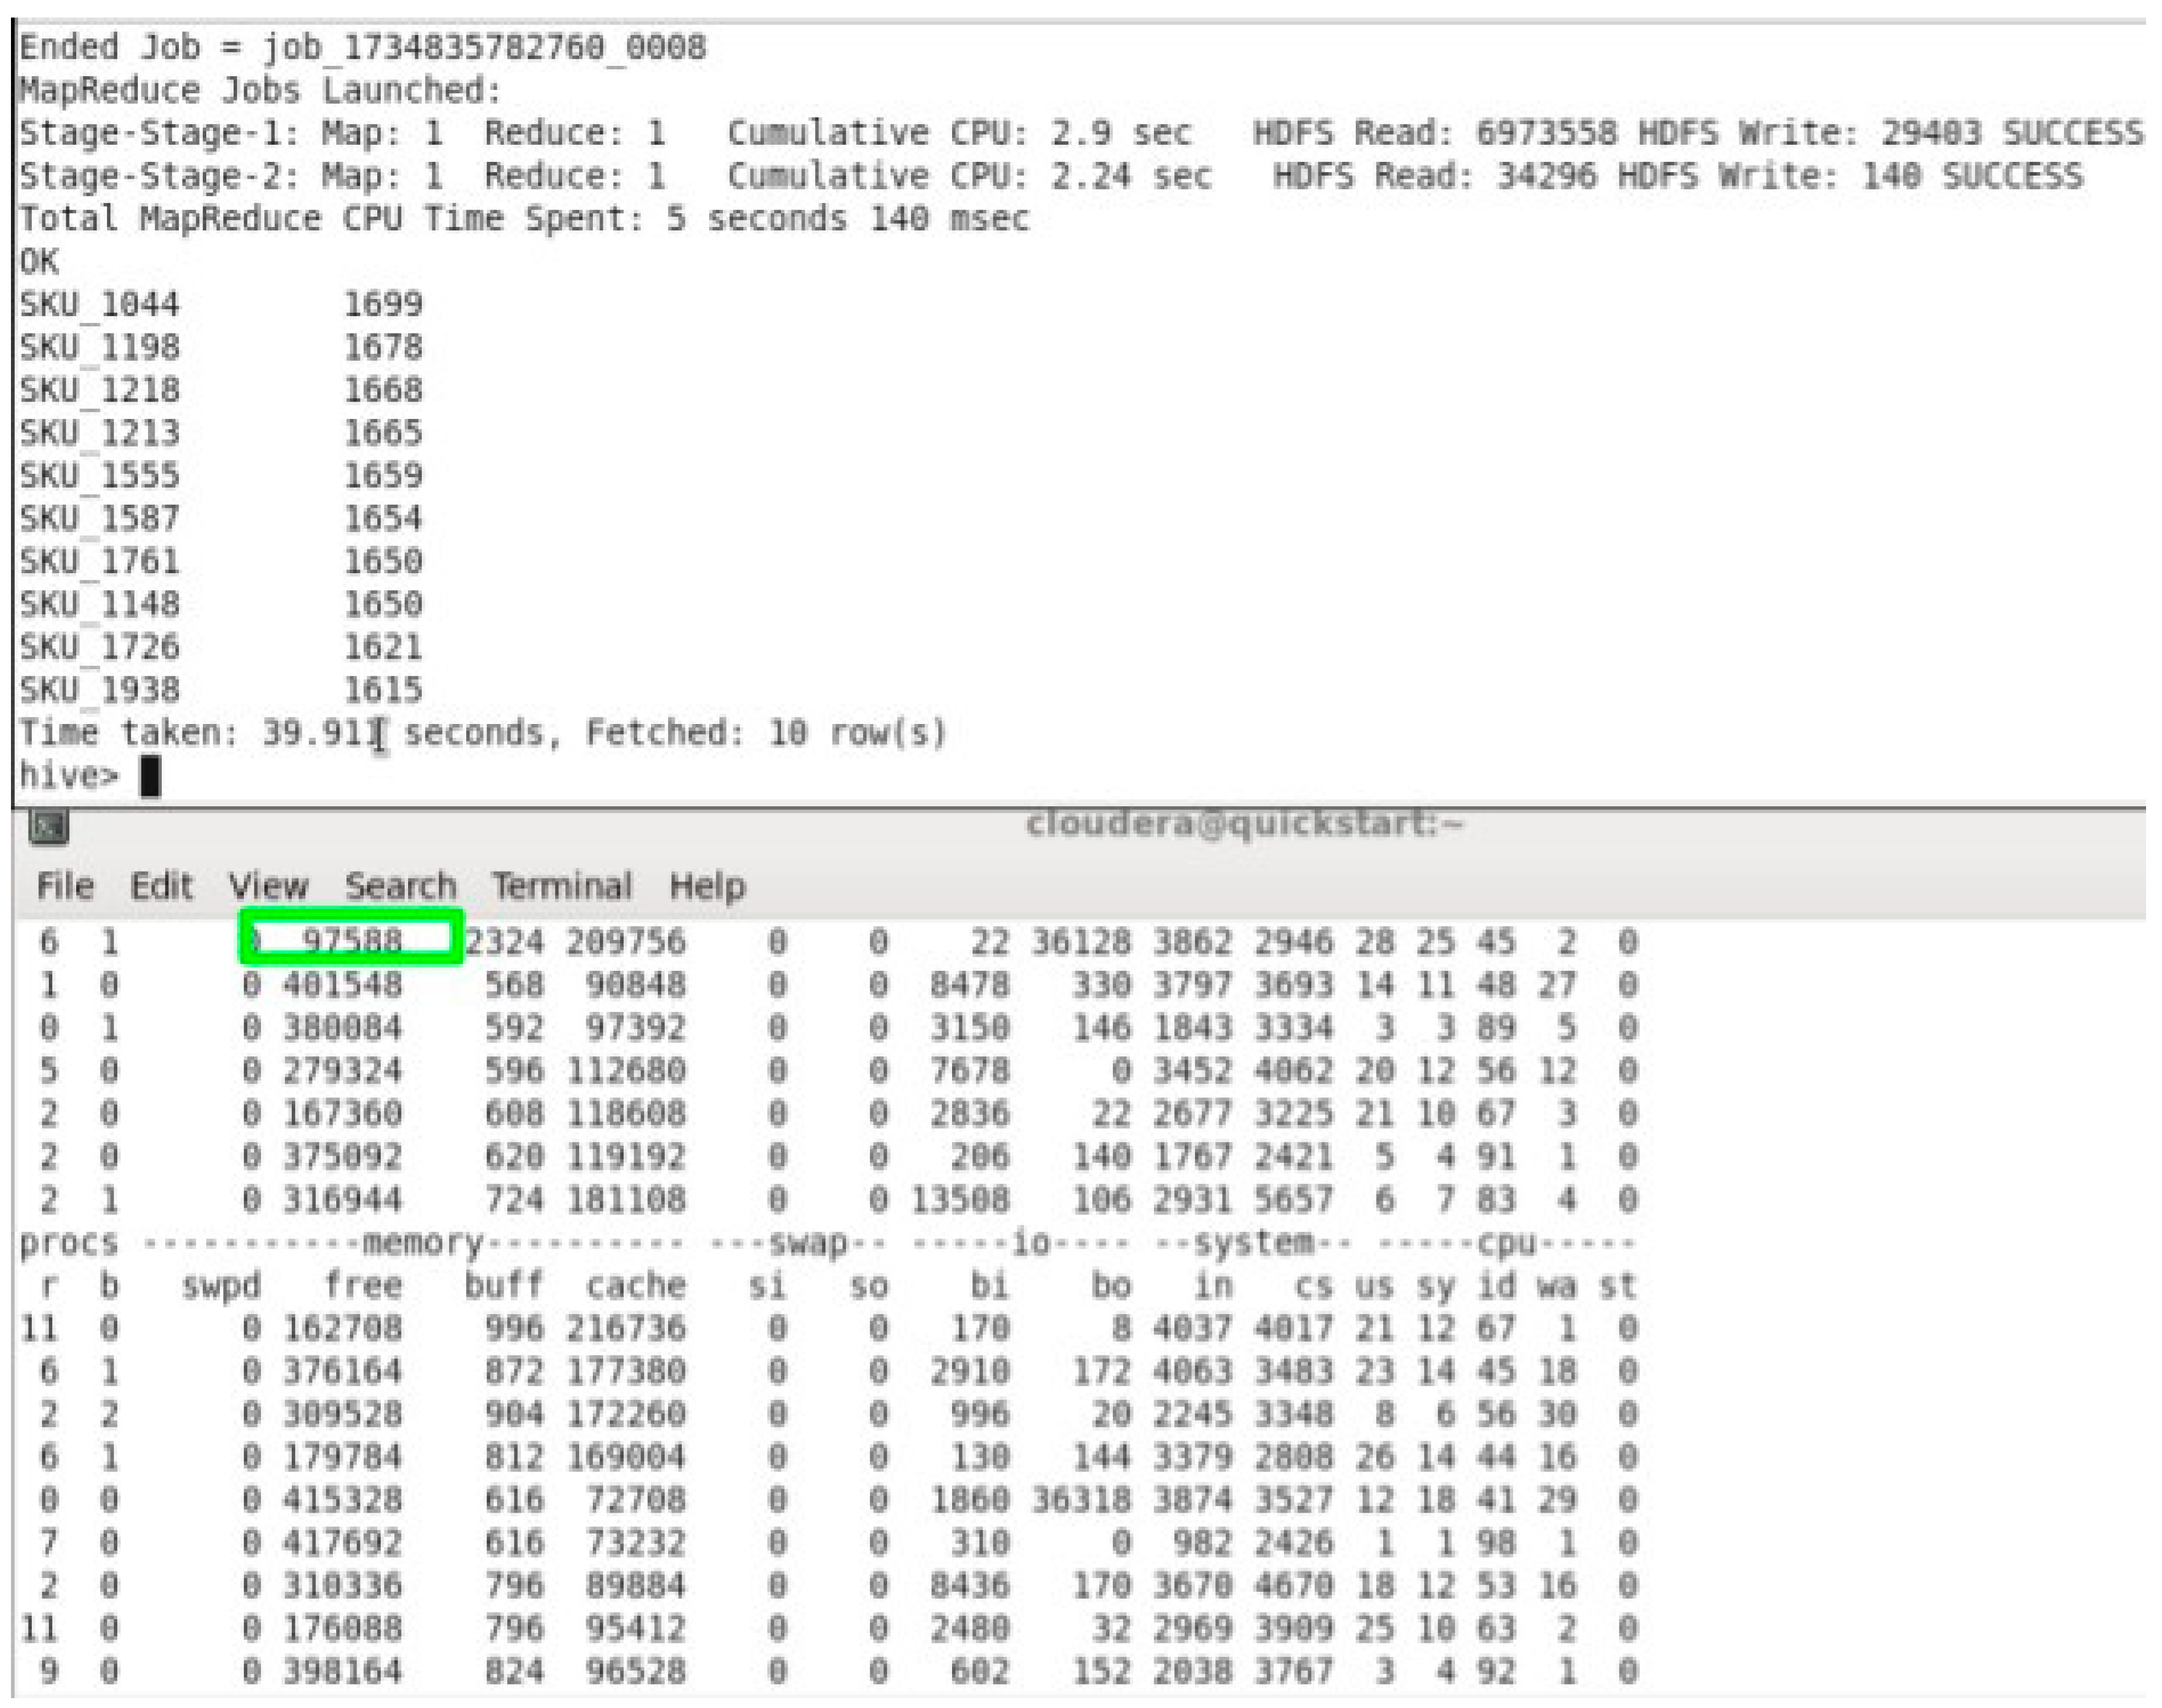
Task: Open the File menu
Action: tap(66, 885)
